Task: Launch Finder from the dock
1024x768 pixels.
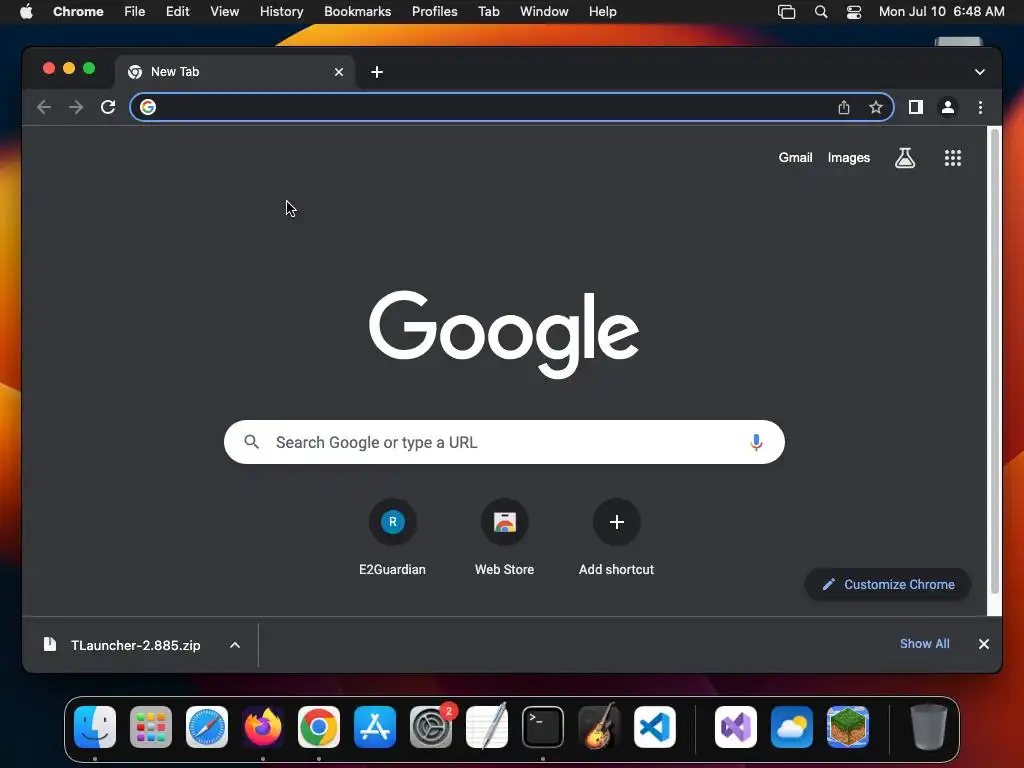Action: point(95,727)
